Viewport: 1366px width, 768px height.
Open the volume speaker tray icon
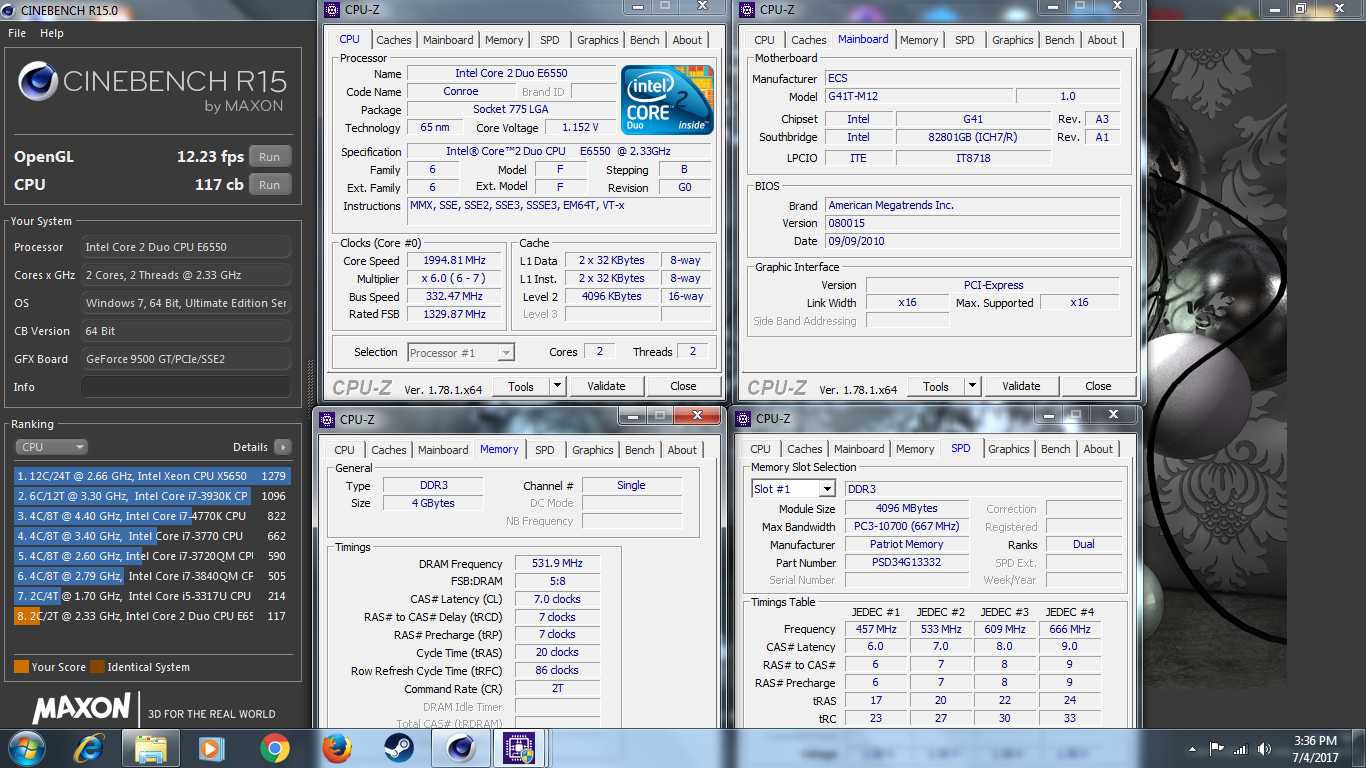tap(1264, 749)
